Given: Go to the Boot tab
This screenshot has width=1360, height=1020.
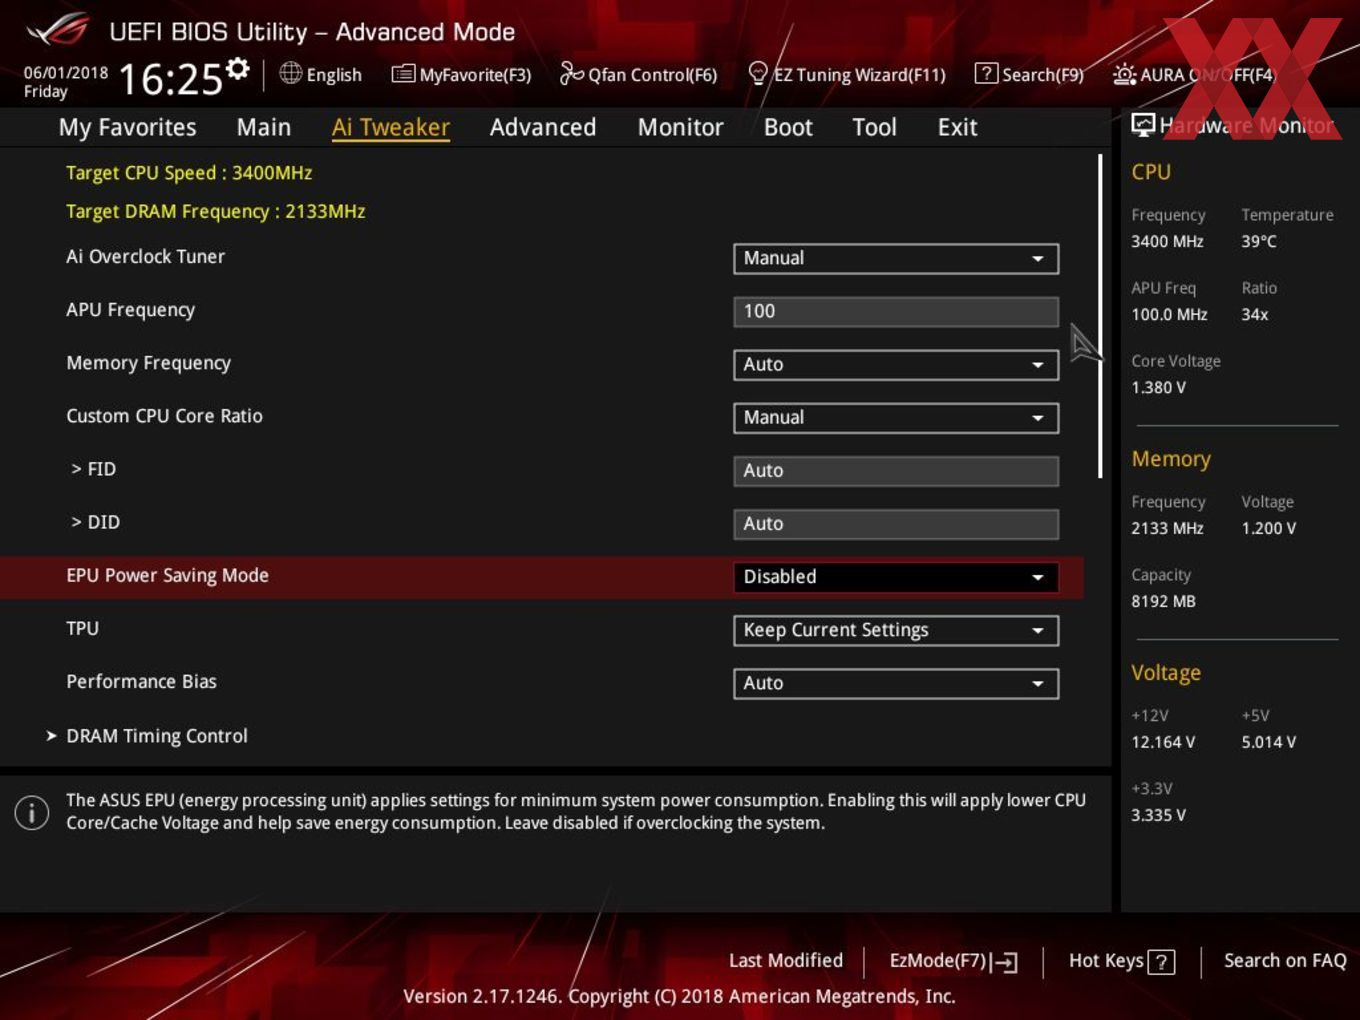Looking at the screenshot, I should coord(788,127).
